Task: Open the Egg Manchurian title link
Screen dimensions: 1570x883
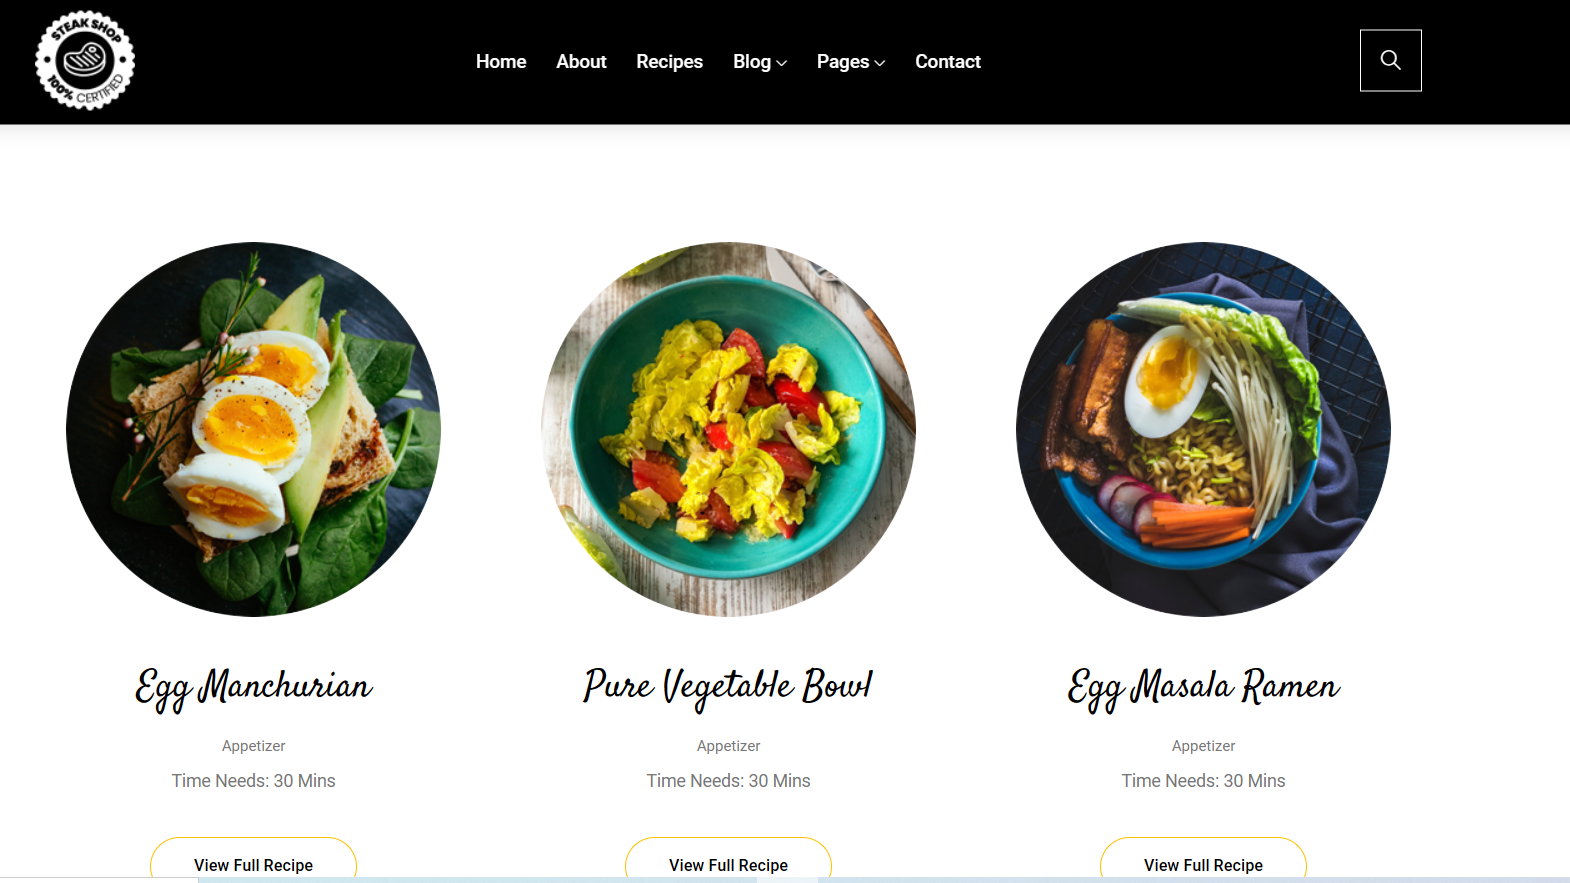Action: coord(254,688)
